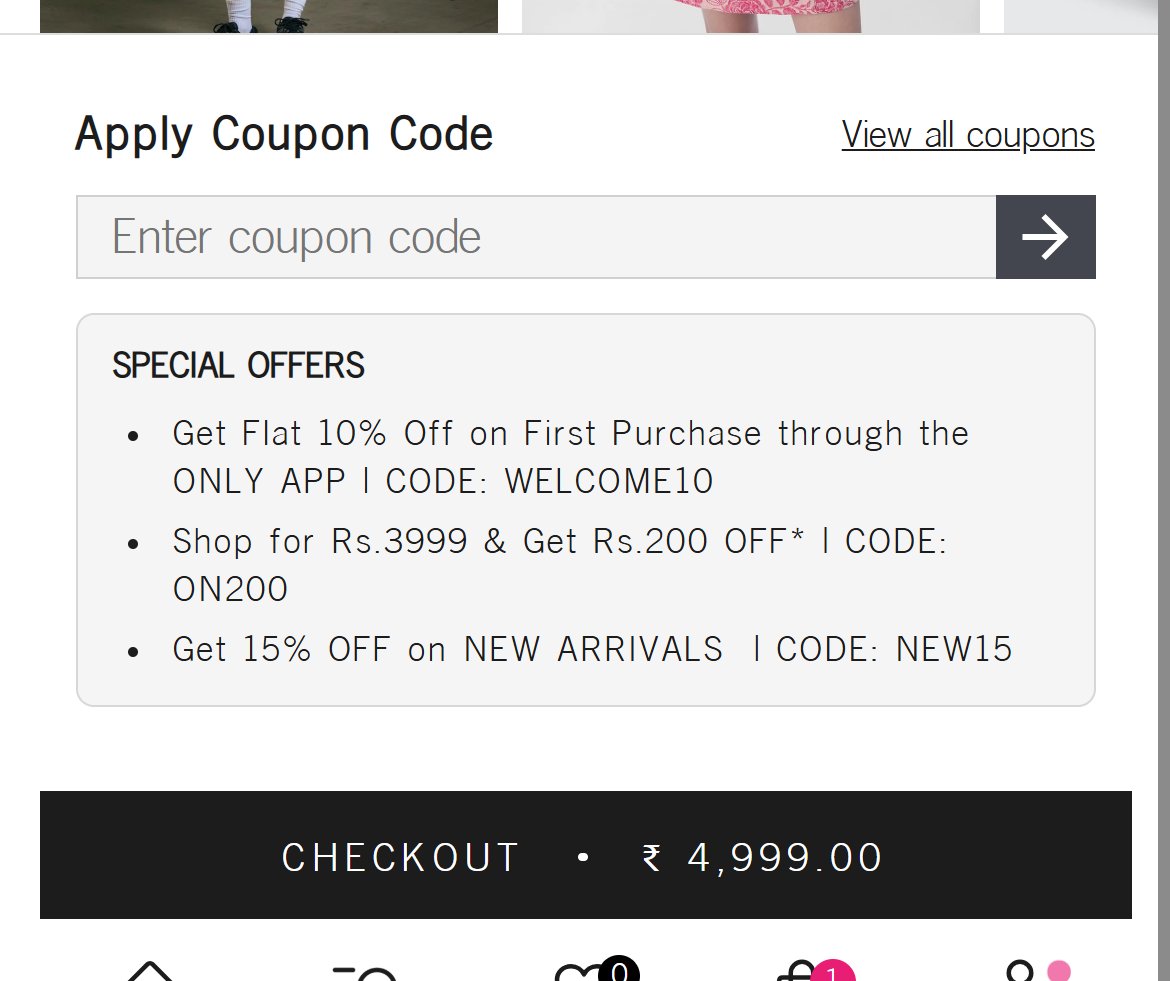This screenshot has width=1170, height=981.
Task: Submit coupon with the arrow button
Action: click(x=1045, y=236)
